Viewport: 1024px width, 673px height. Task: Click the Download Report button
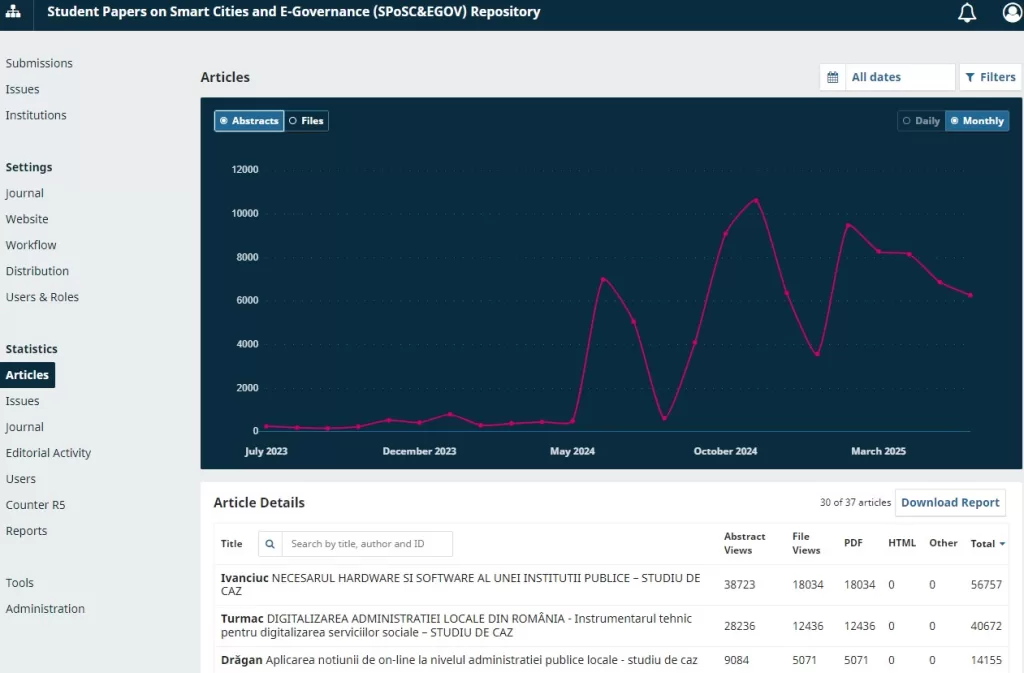click(x=950, y=503)
